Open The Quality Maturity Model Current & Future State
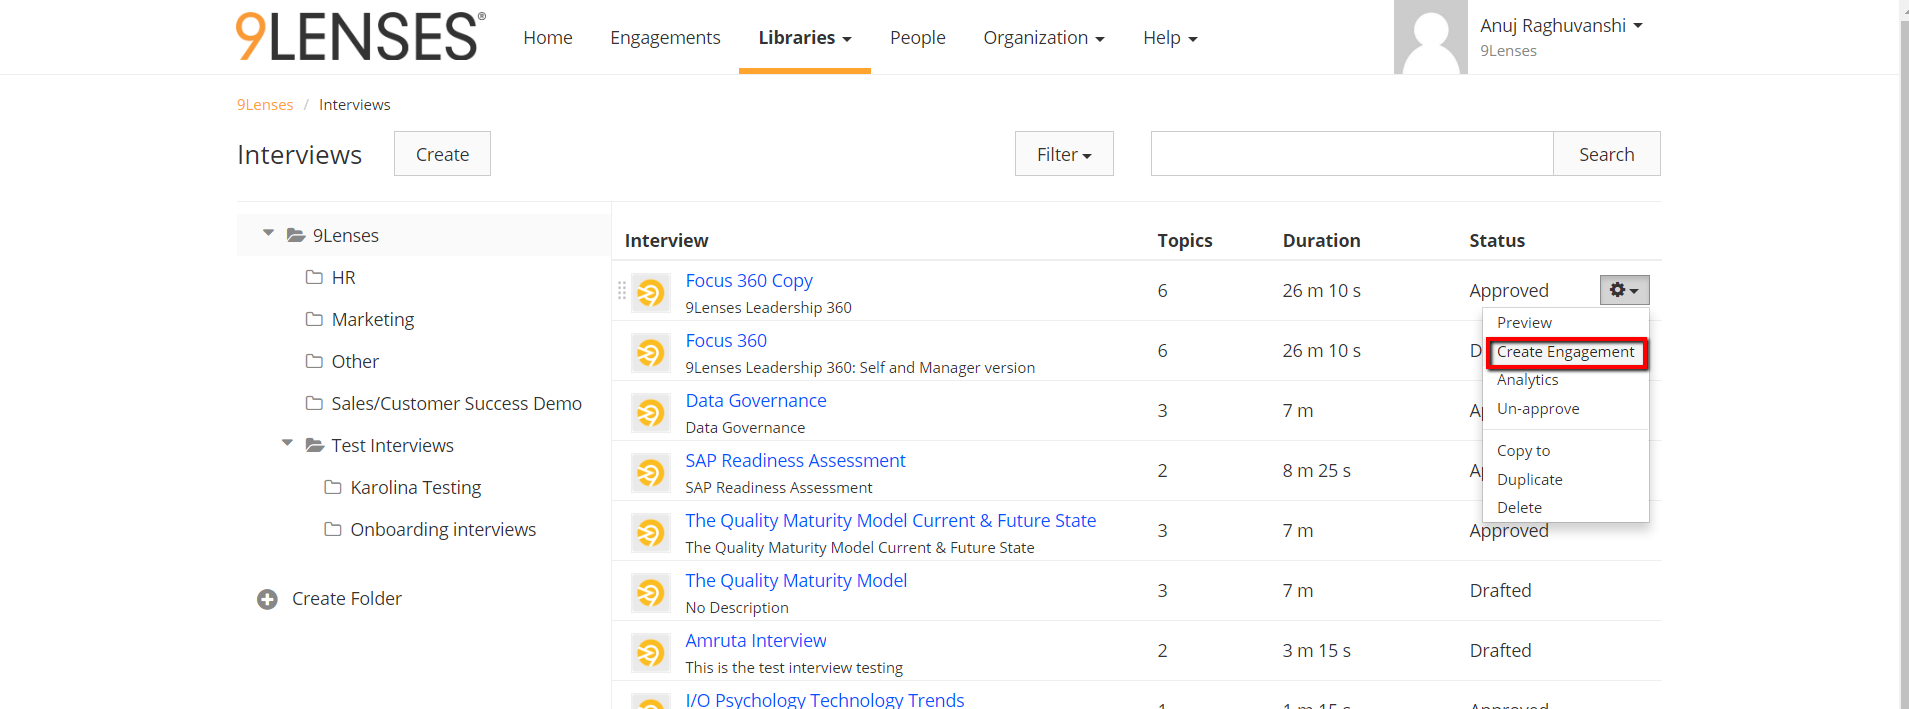The height and width of the screenshot is (709, 1909). [x=890, y=521]
